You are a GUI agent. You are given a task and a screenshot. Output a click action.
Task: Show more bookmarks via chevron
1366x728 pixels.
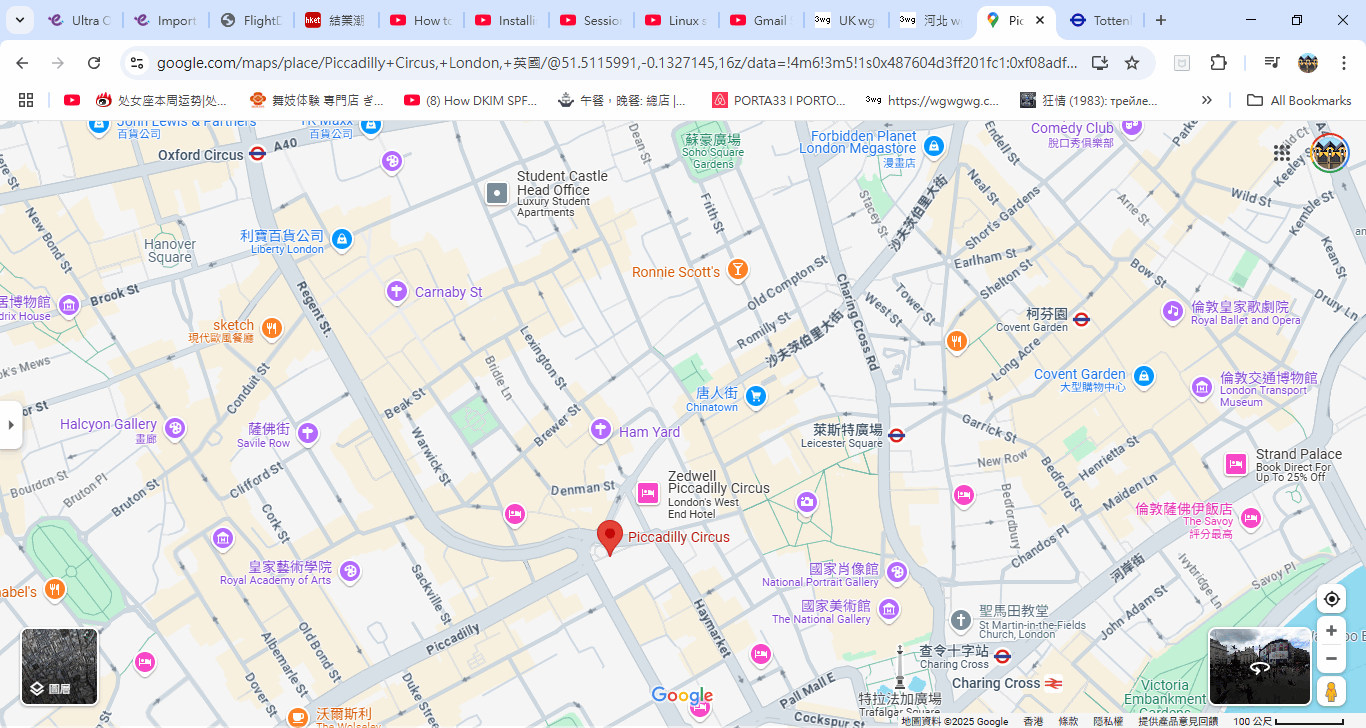click(1207, 100)
